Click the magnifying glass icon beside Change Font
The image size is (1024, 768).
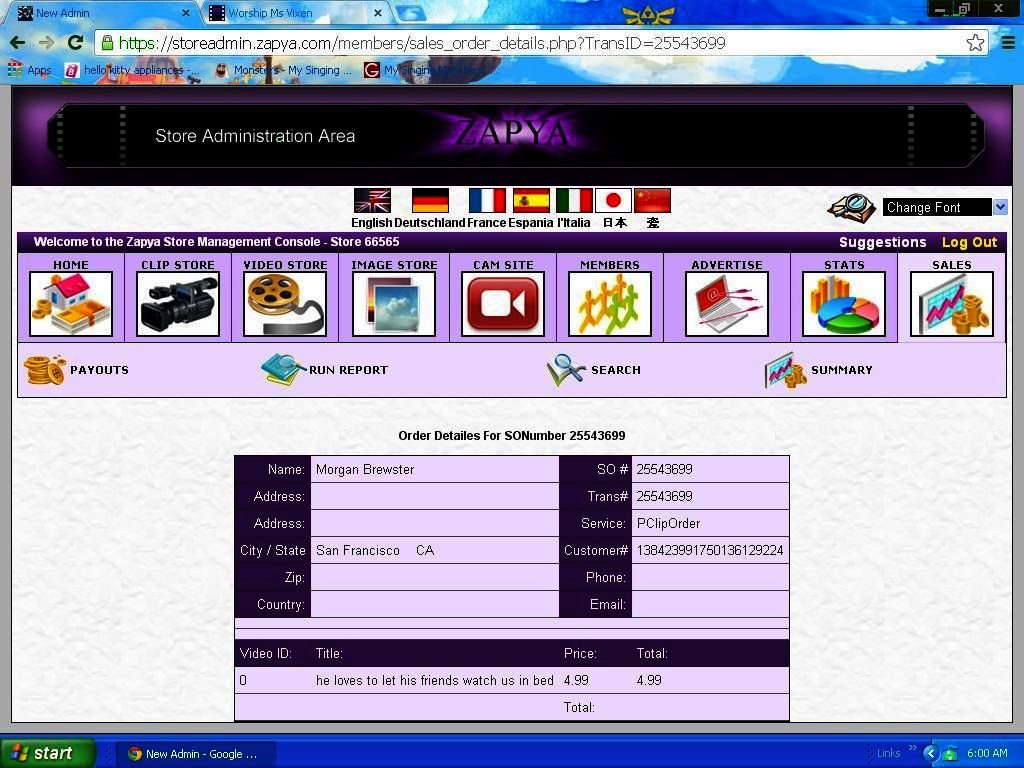(852, 208)
